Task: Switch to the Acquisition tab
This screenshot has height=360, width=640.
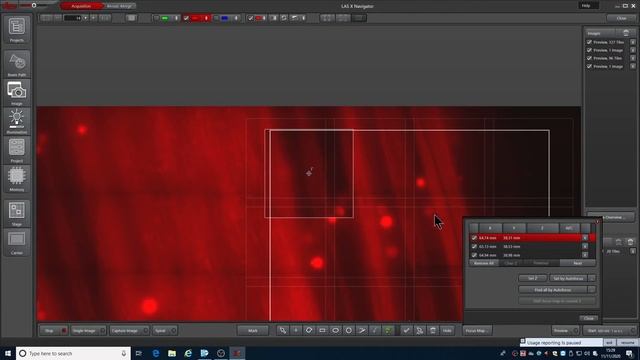Action: (x=81, y=6)
